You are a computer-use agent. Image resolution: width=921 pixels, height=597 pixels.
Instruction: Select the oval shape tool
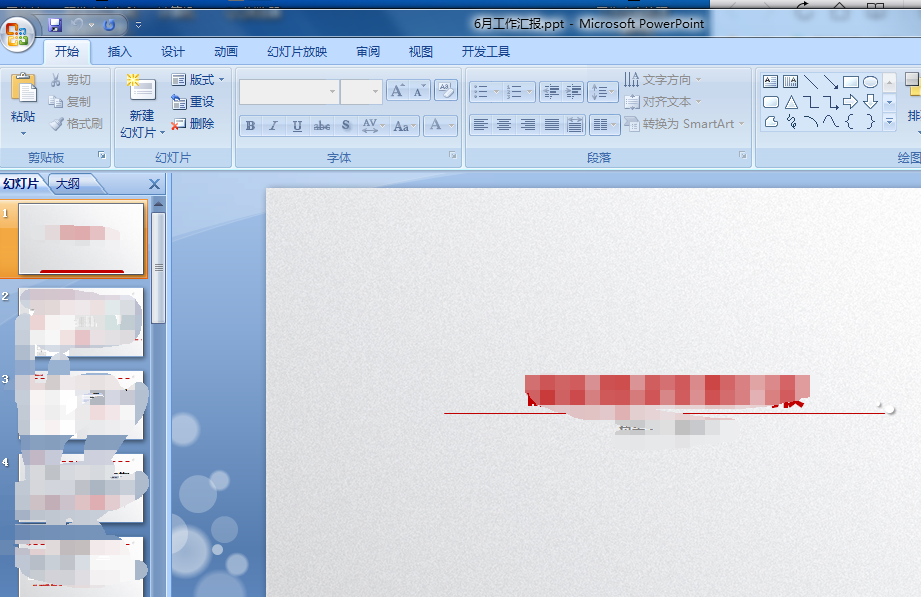tap(870, 82)
